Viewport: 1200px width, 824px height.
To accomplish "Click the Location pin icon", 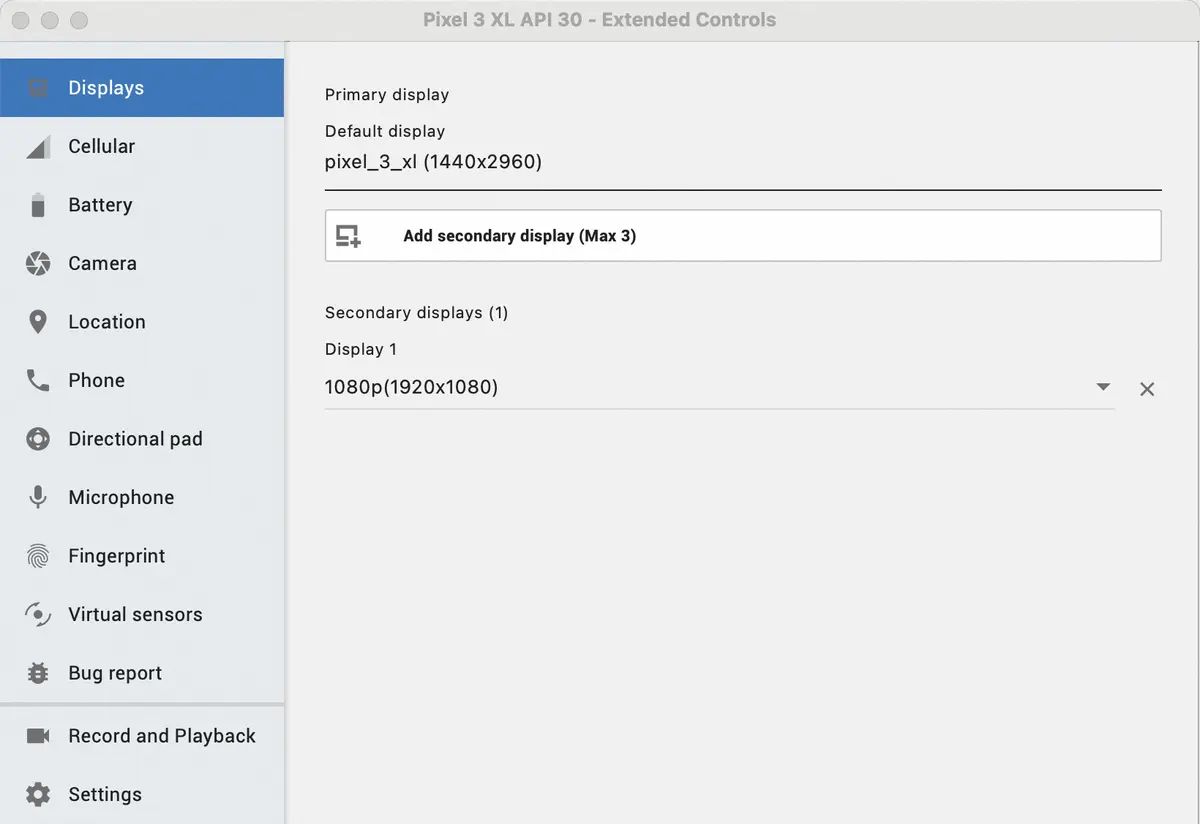I will point(38,322).
